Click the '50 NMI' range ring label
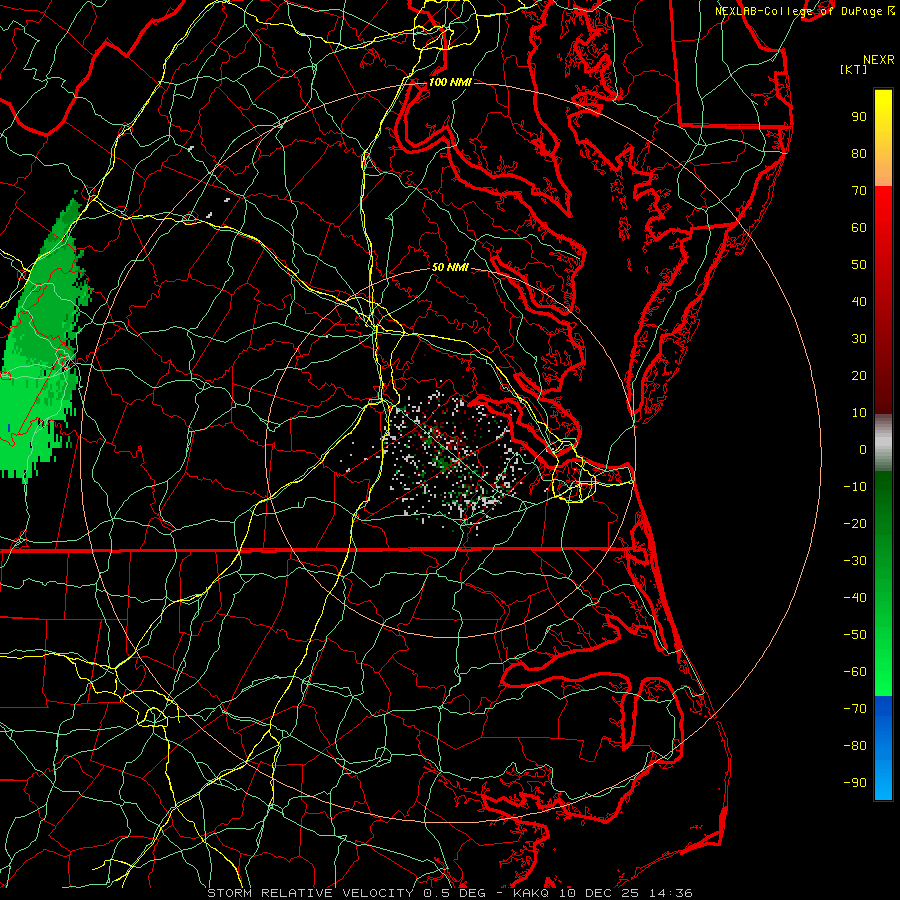The width and height of the screenshot is (900, 900). pyautogui.click(x=450, y=267)
